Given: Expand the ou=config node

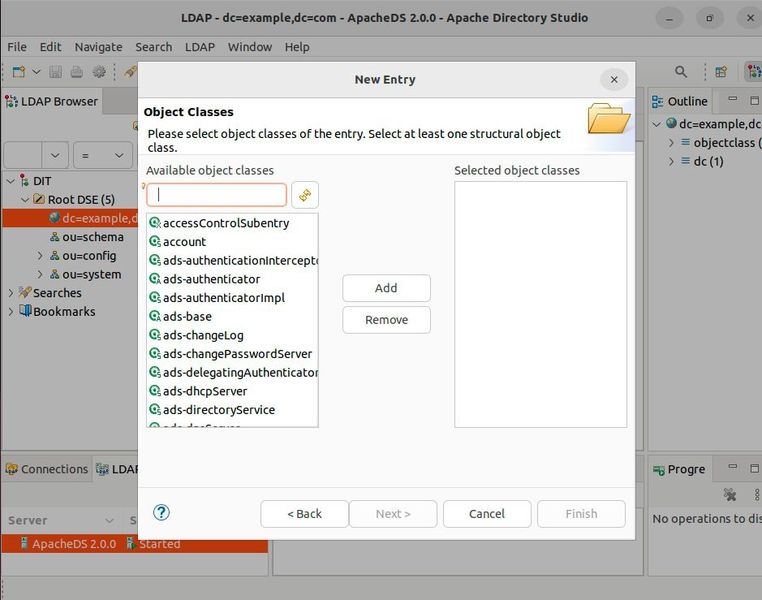Looking at the screenshot, I should (x=40, y=256).
